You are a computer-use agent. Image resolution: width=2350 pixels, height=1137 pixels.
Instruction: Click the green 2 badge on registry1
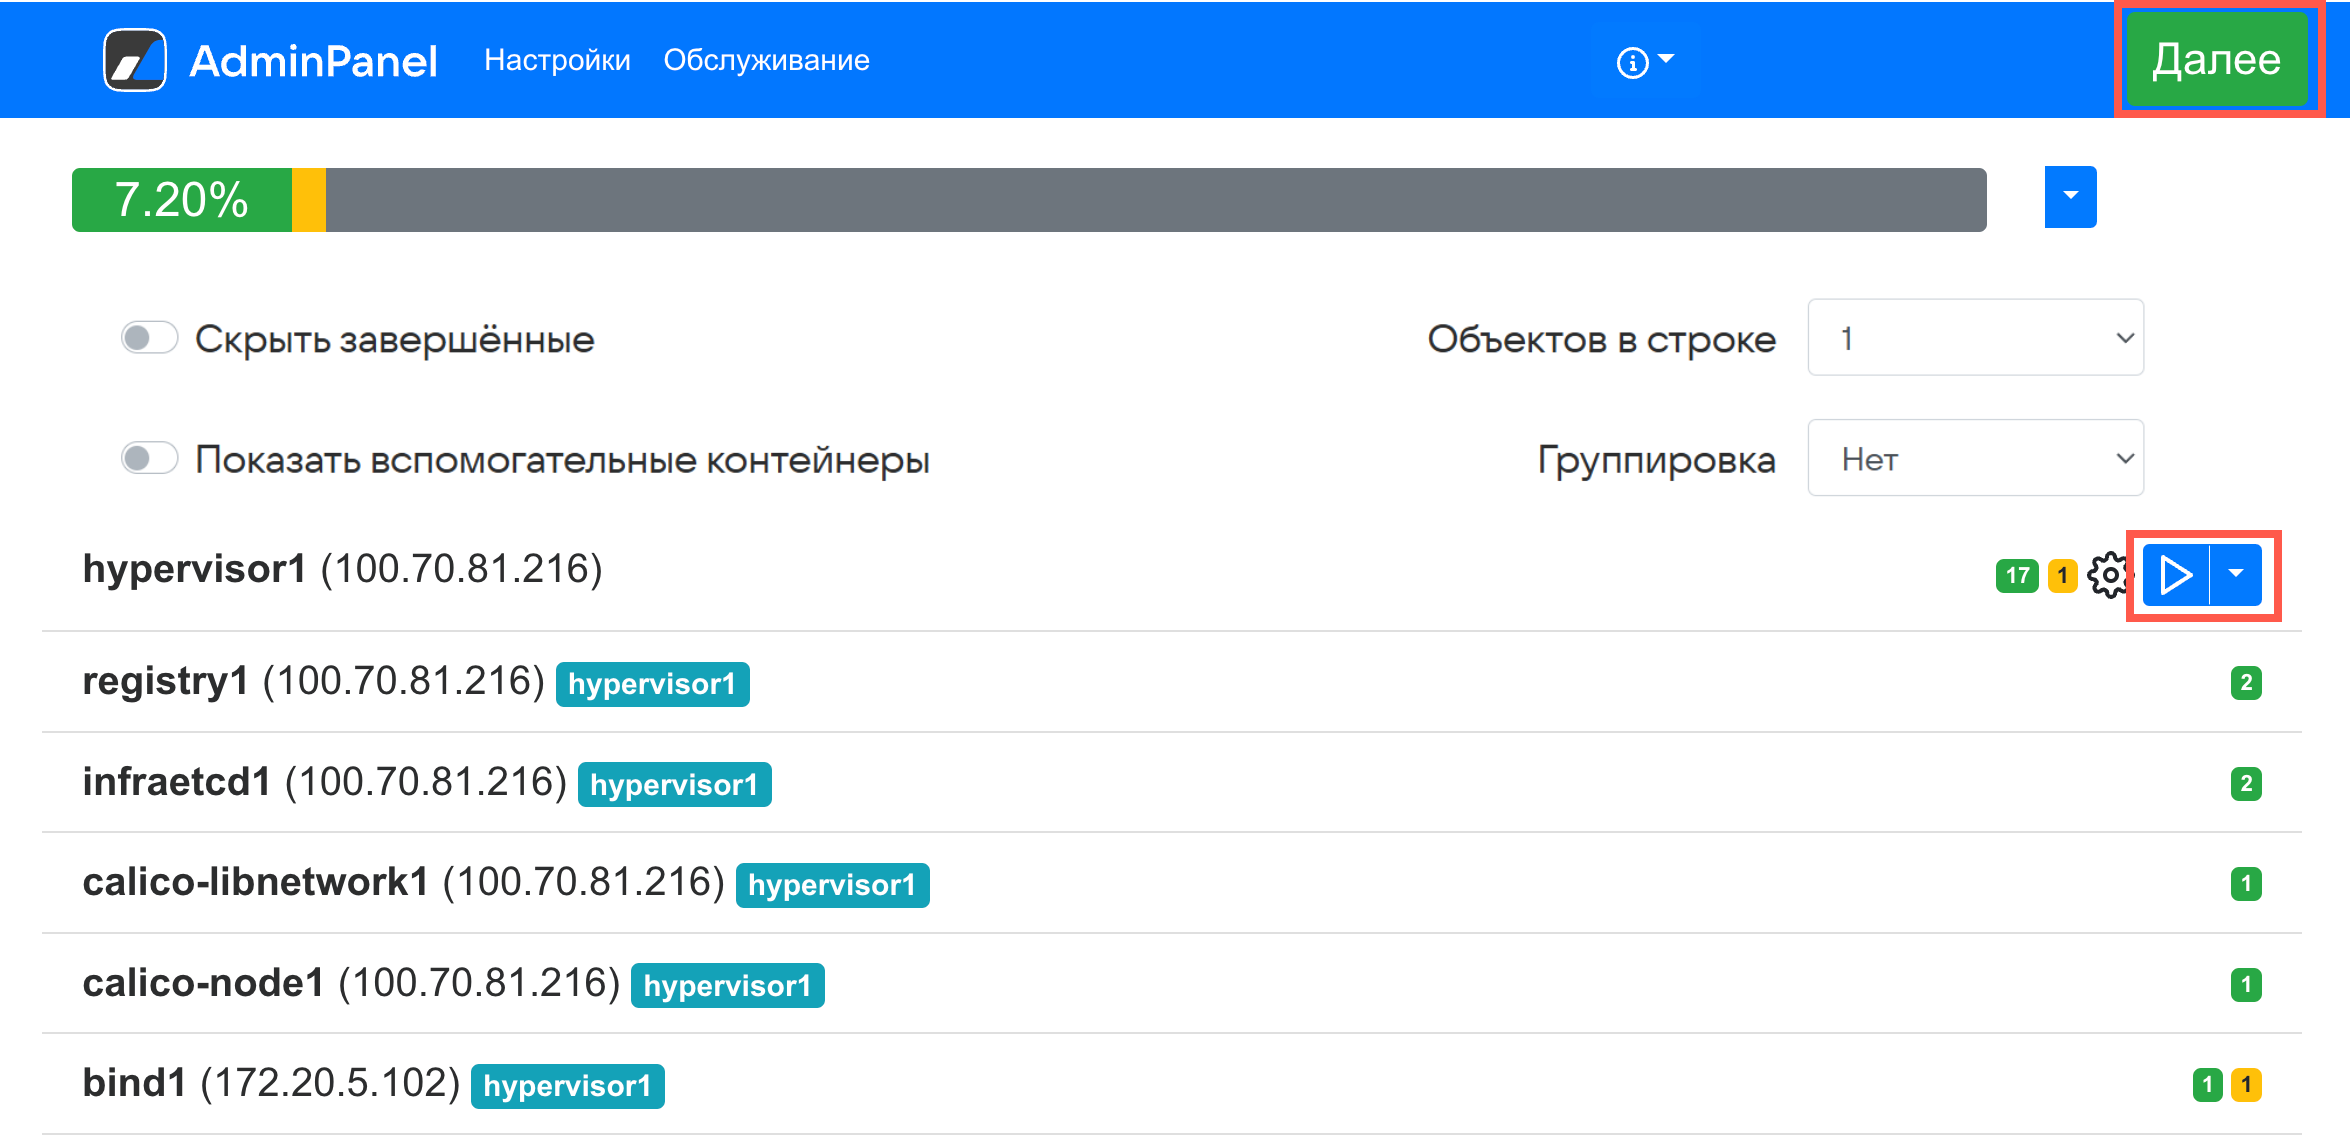tap(2245, 683)
